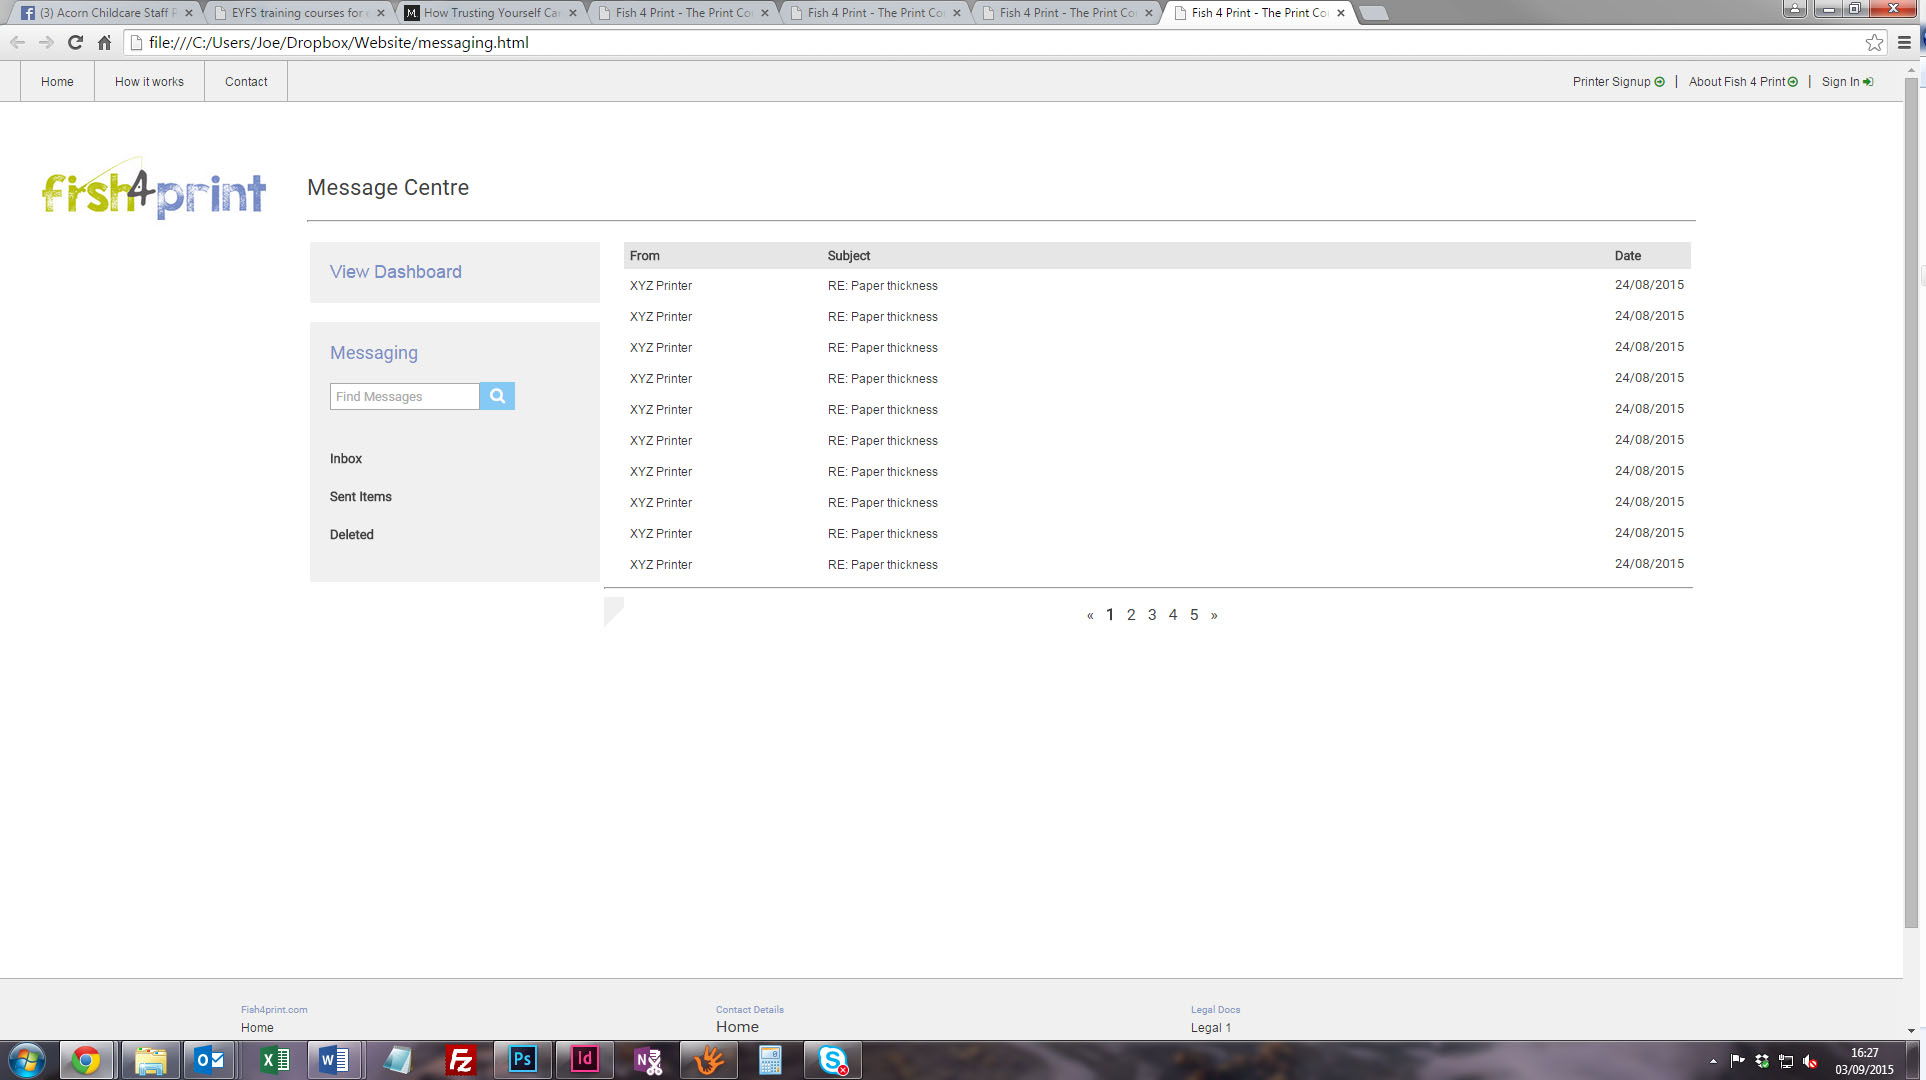Open FileZilla from the taskbar
This screenshot has height=1080, width=1926.
460,1060
